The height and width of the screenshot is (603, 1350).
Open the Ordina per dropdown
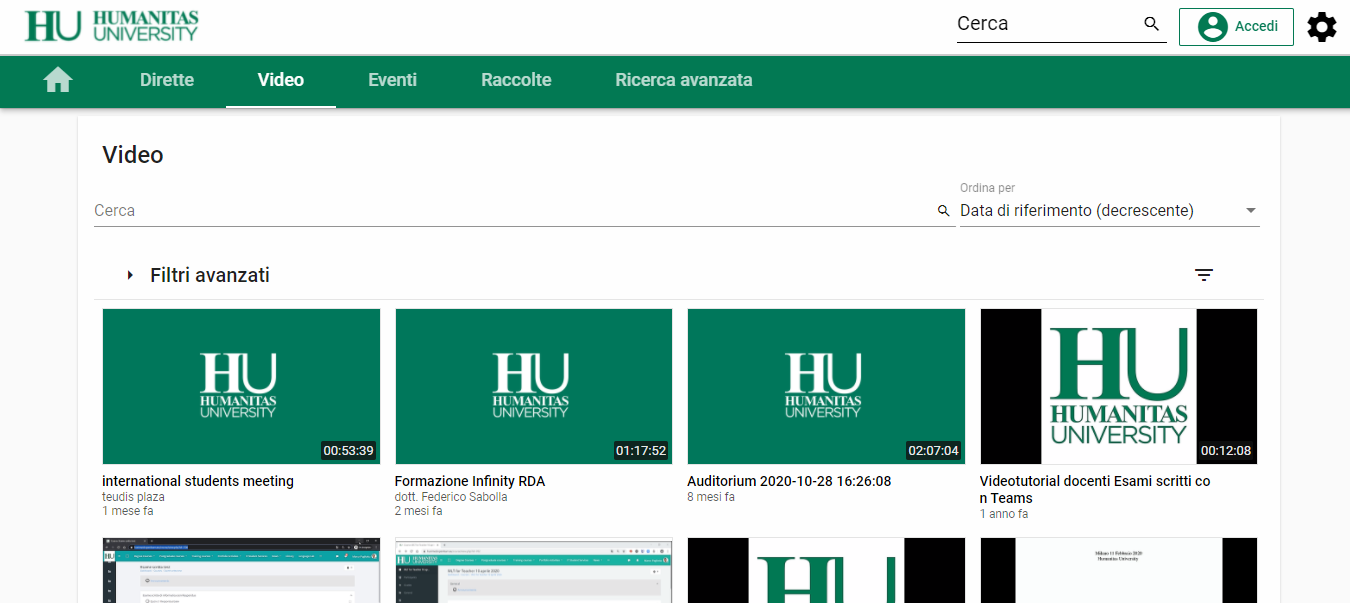(1109, 211)
